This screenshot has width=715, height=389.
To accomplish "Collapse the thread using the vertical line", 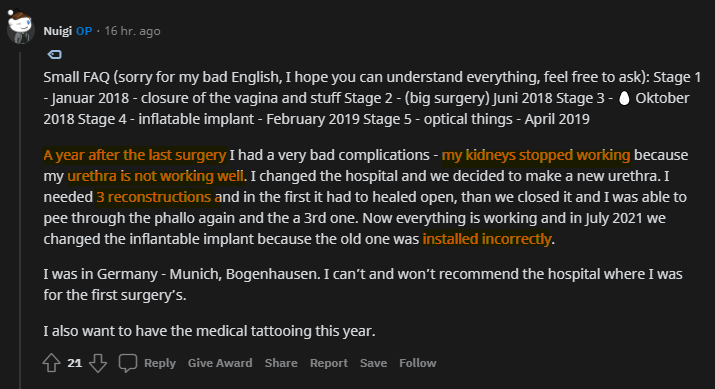I will [20, 219].
